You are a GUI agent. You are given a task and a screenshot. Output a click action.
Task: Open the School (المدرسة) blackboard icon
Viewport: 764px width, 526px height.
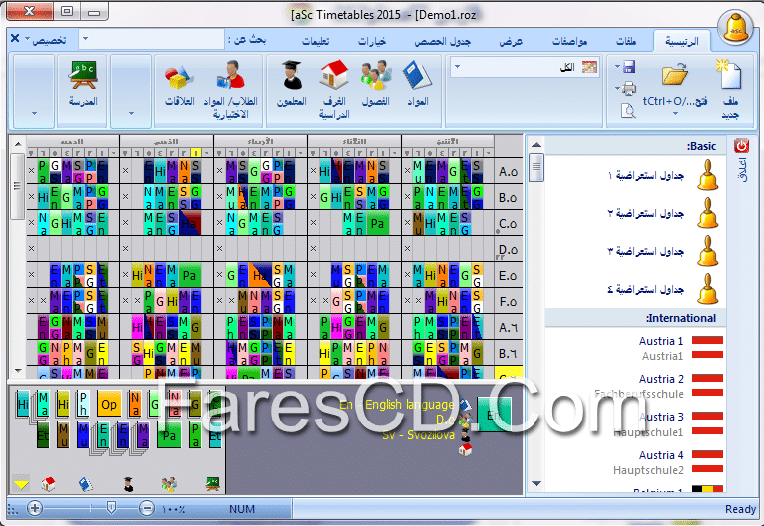tap(83, 75)
